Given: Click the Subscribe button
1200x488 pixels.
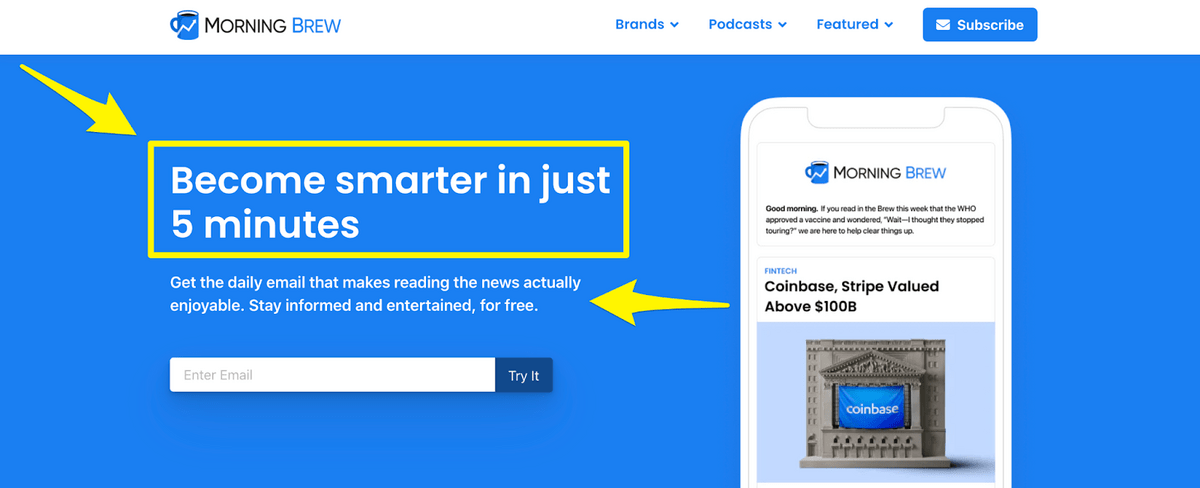Looking at the screenshot, I should [x=980, y=25].
